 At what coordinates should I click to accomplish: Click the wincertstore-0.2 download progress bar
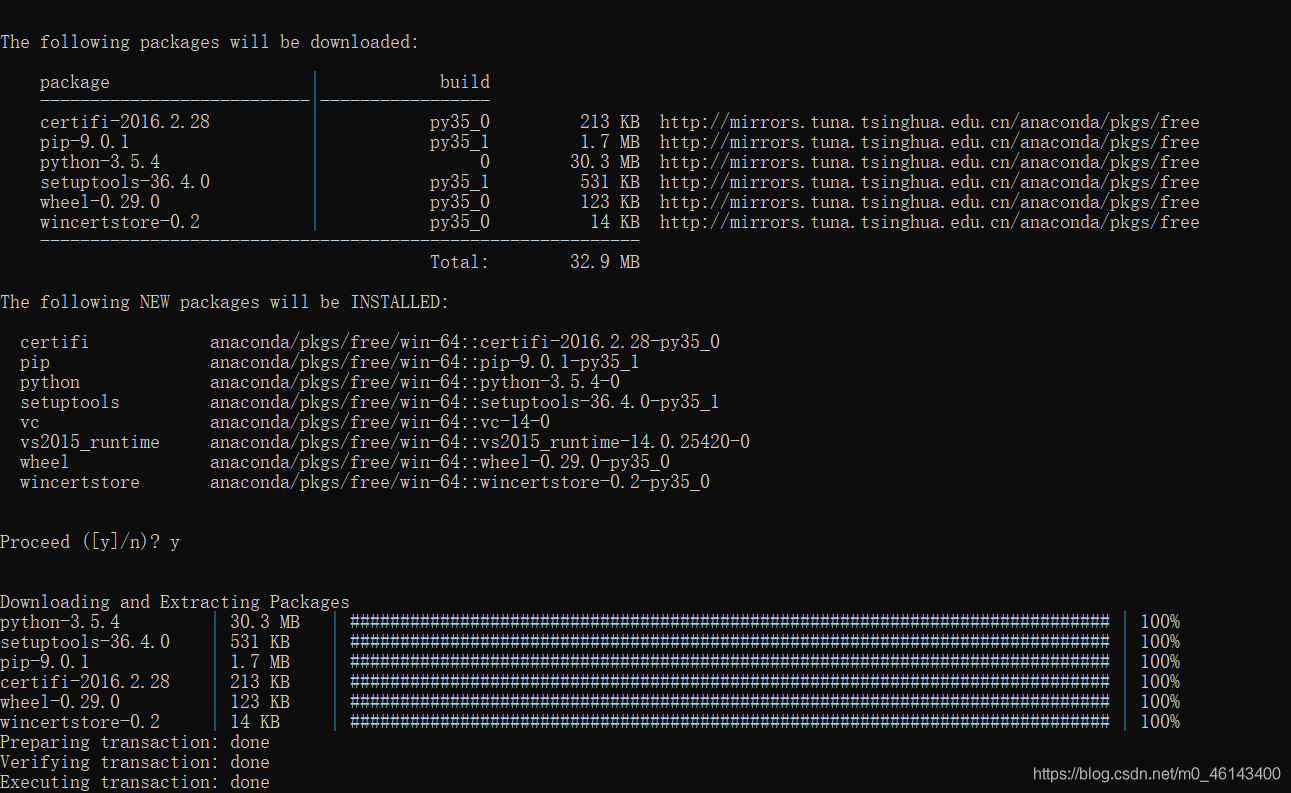click(x=730, y=722)
